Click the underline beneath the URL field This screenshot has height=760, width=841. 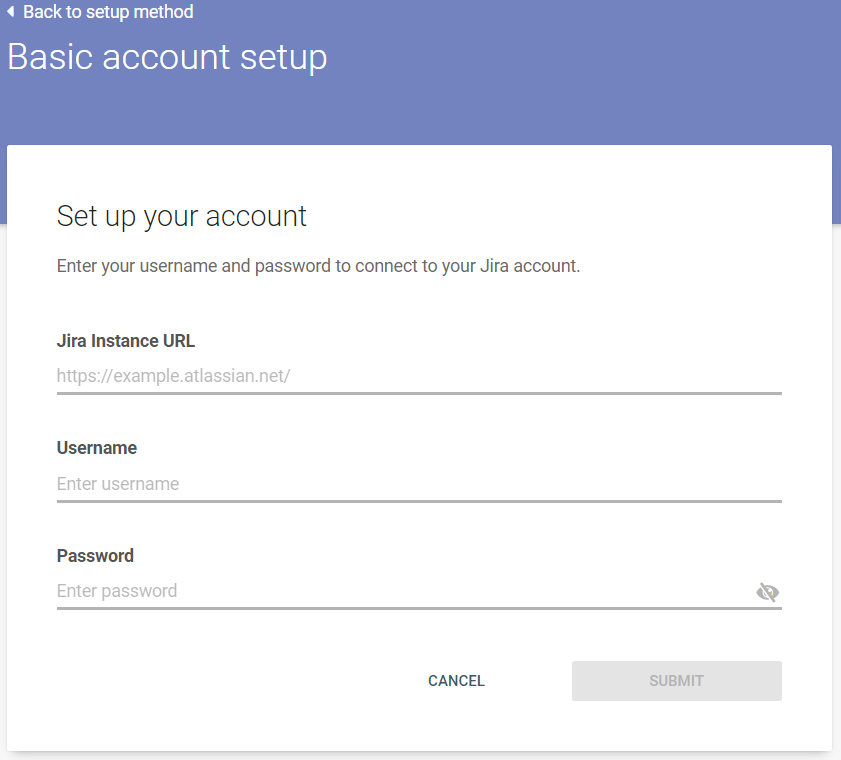click(x=419, y=393)
